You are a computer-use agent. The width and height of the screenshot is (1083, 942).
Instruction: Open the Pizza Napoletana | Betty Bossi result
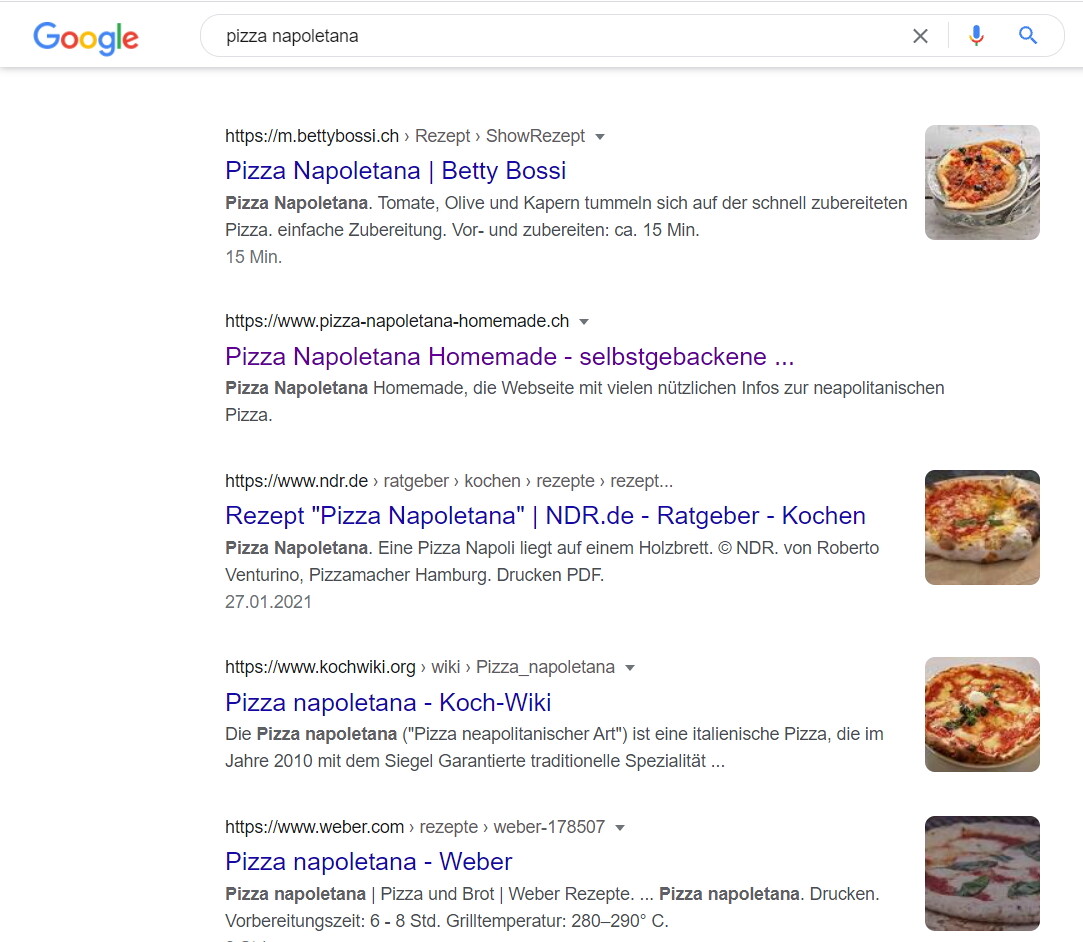395,171
